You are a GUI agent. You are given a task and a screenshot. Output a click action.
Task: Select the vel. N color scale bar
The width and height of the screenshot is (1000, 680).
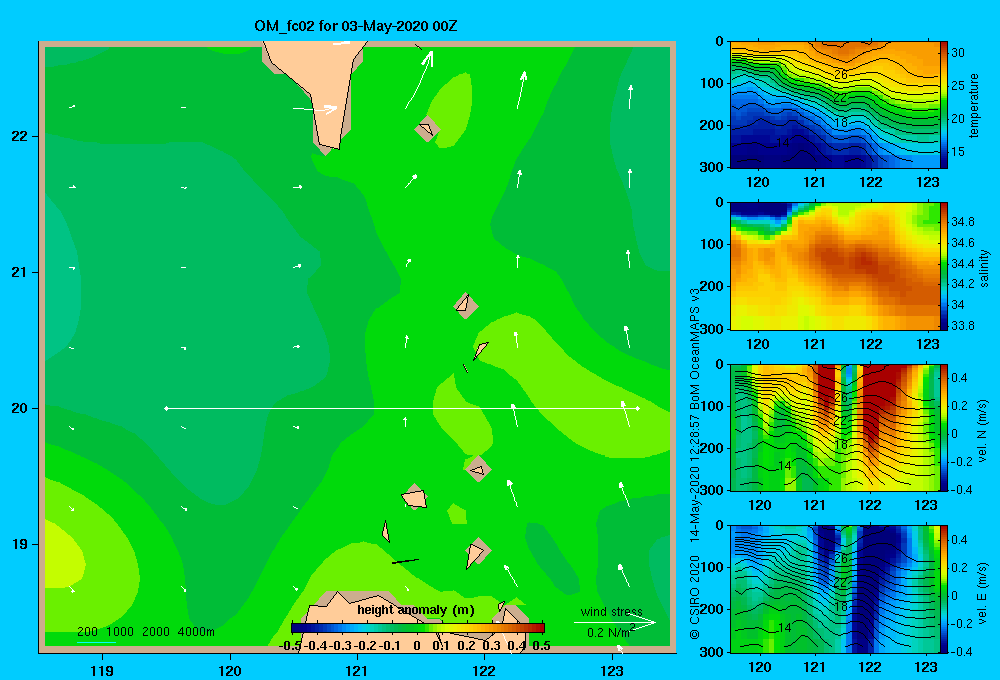[944, 427]
